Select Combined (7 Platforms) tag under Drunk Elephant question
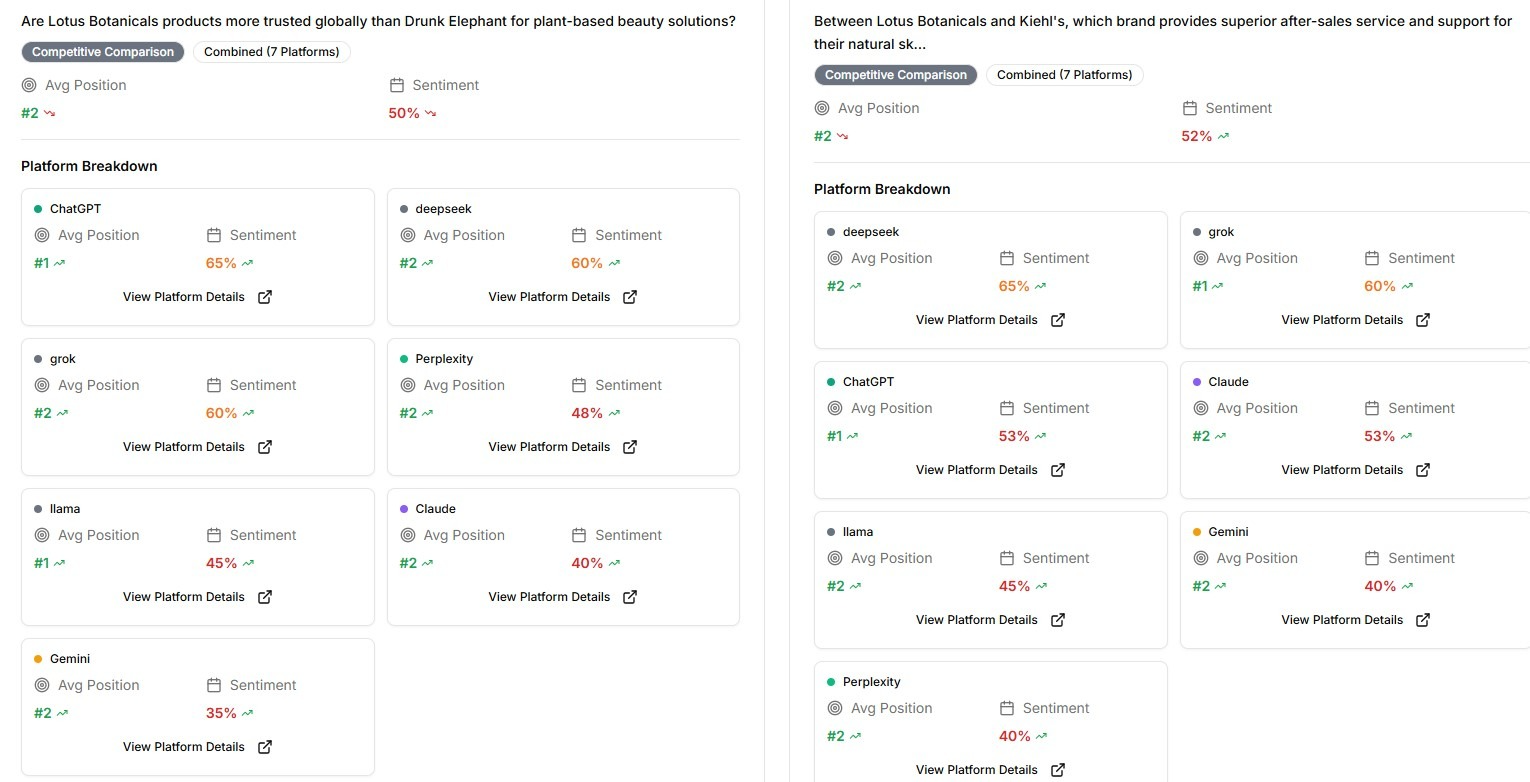Viewport: 1530px width, 782px height. (271, 52)
